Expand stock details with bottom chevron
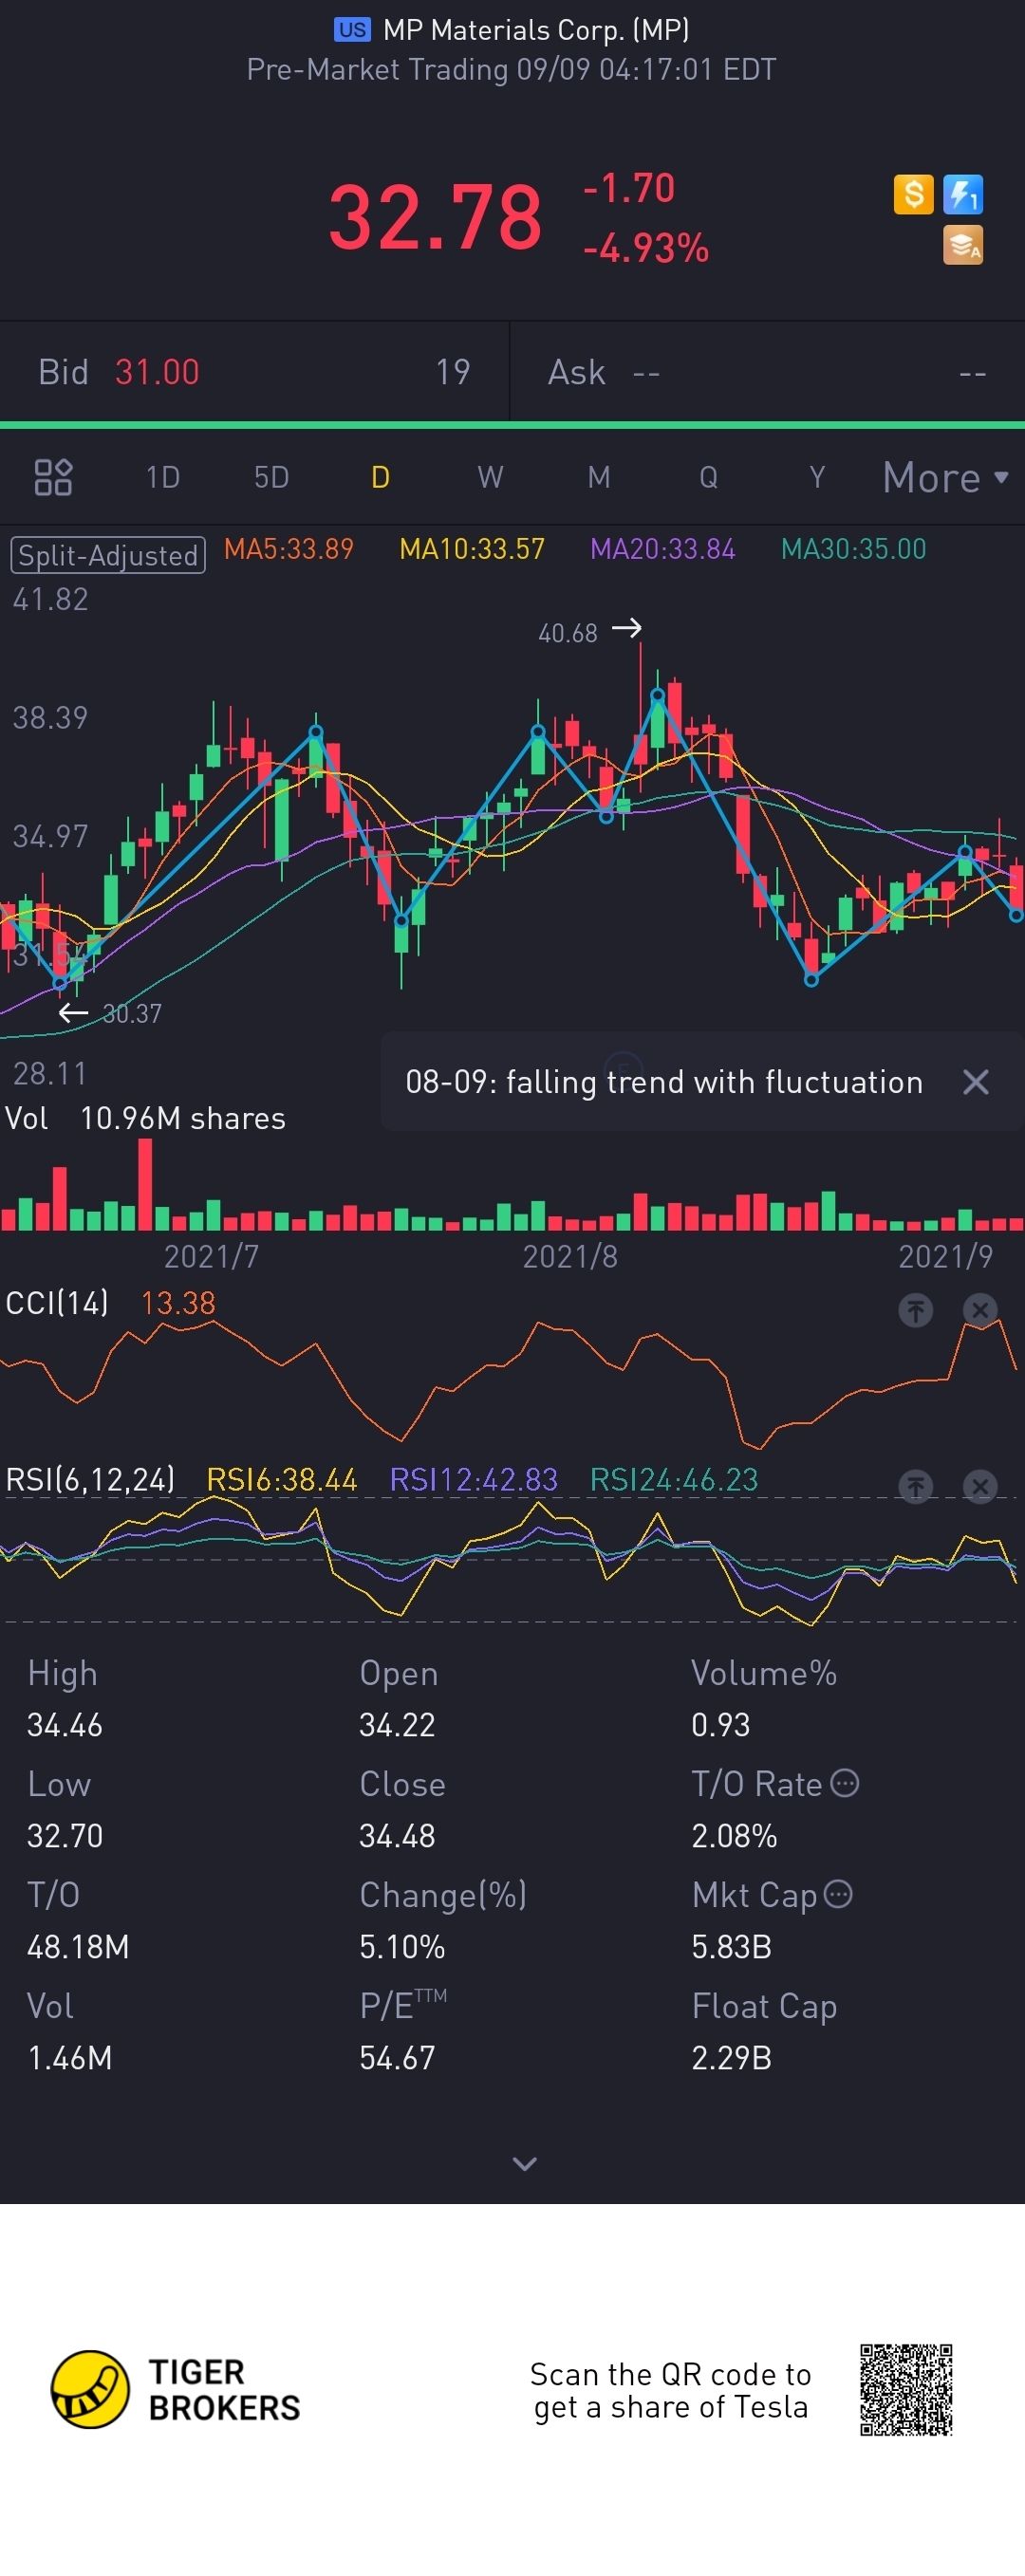The height and width of the screenshot is (2576, 1025). click(x=525, y=2164)
